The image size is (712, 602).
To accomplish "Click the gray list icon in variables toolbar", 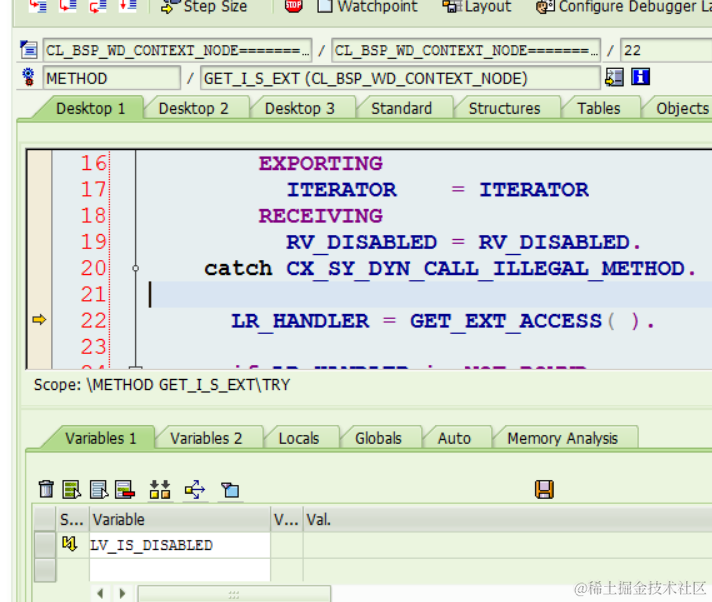I will tap(99, 489).
